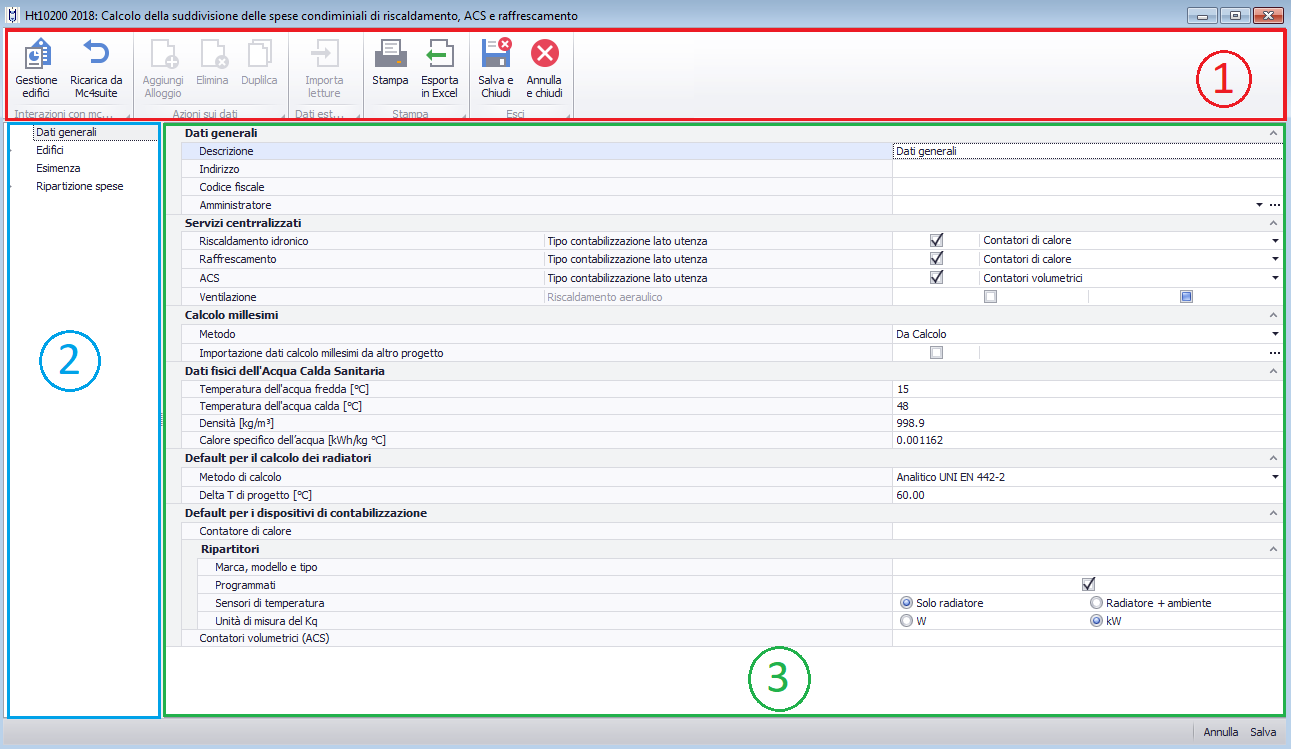
Task: Open Gestione edifici from the toolbar
Action: (x=36, y=55)
